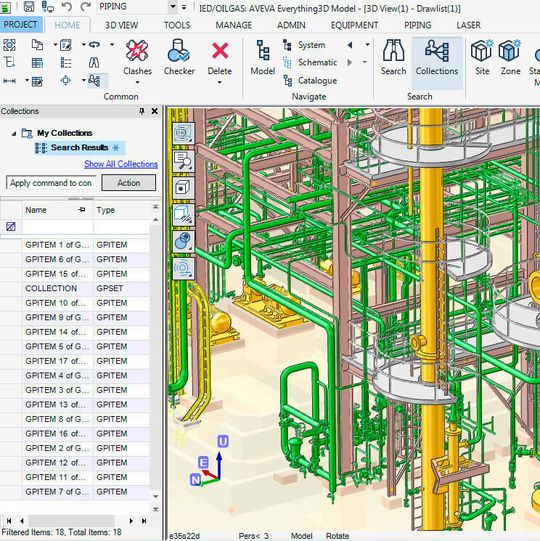The image size is (540, 541).
Task: Switch to the 3D VIEW tab
Action: tap(121, 25)
